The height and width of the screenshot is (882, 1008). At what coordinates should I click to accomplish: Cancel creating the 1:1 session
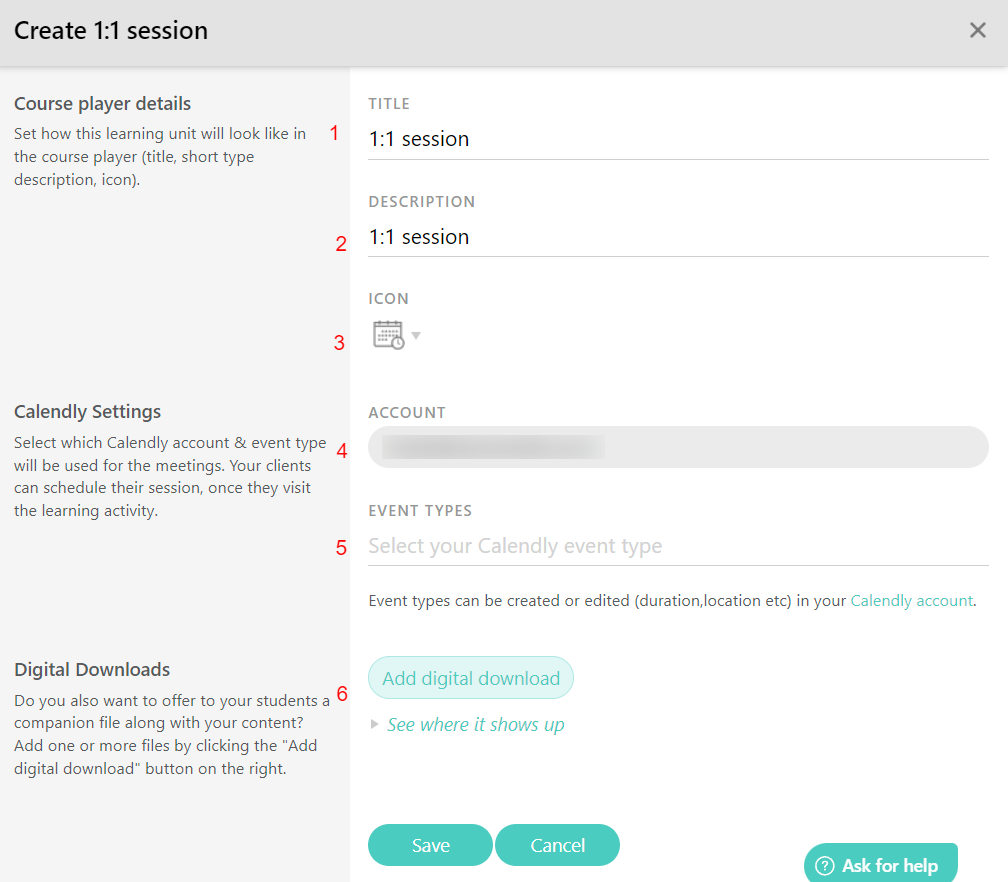(557, 845)
